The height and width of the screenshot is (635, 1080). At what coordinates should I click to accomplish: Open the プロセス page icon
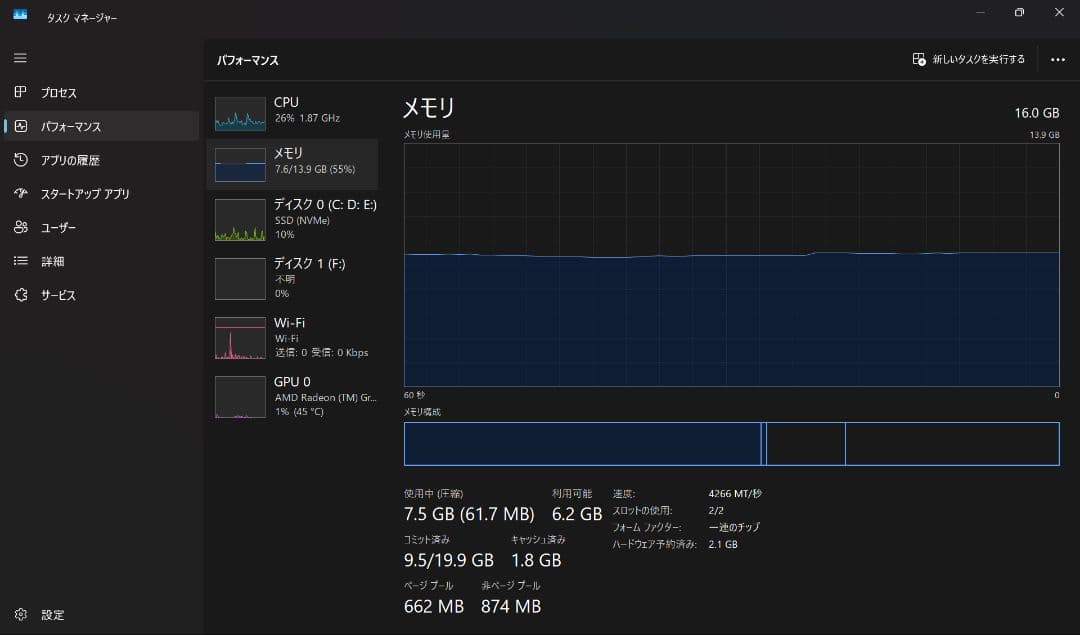pyautogui.click(x=21, y=92)
